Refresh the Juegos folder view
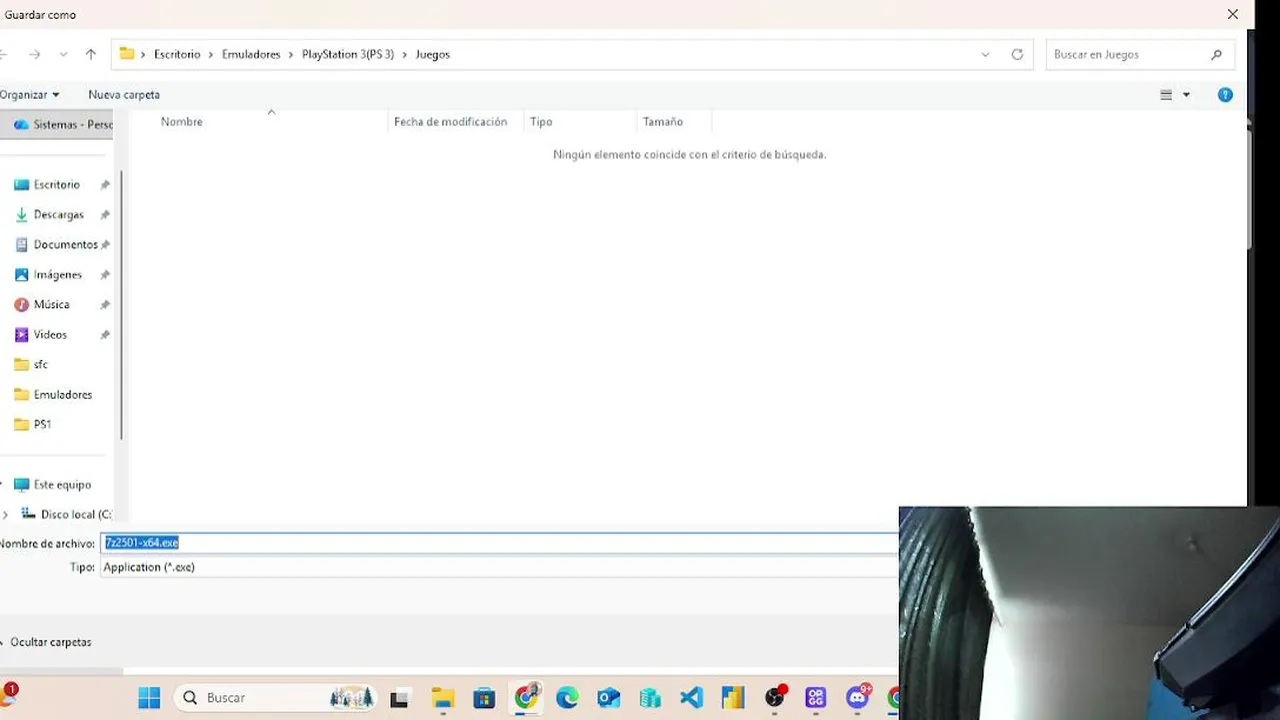This screenshot has height=720, width=1280. pyautogui.click(x=1017, y=54)
